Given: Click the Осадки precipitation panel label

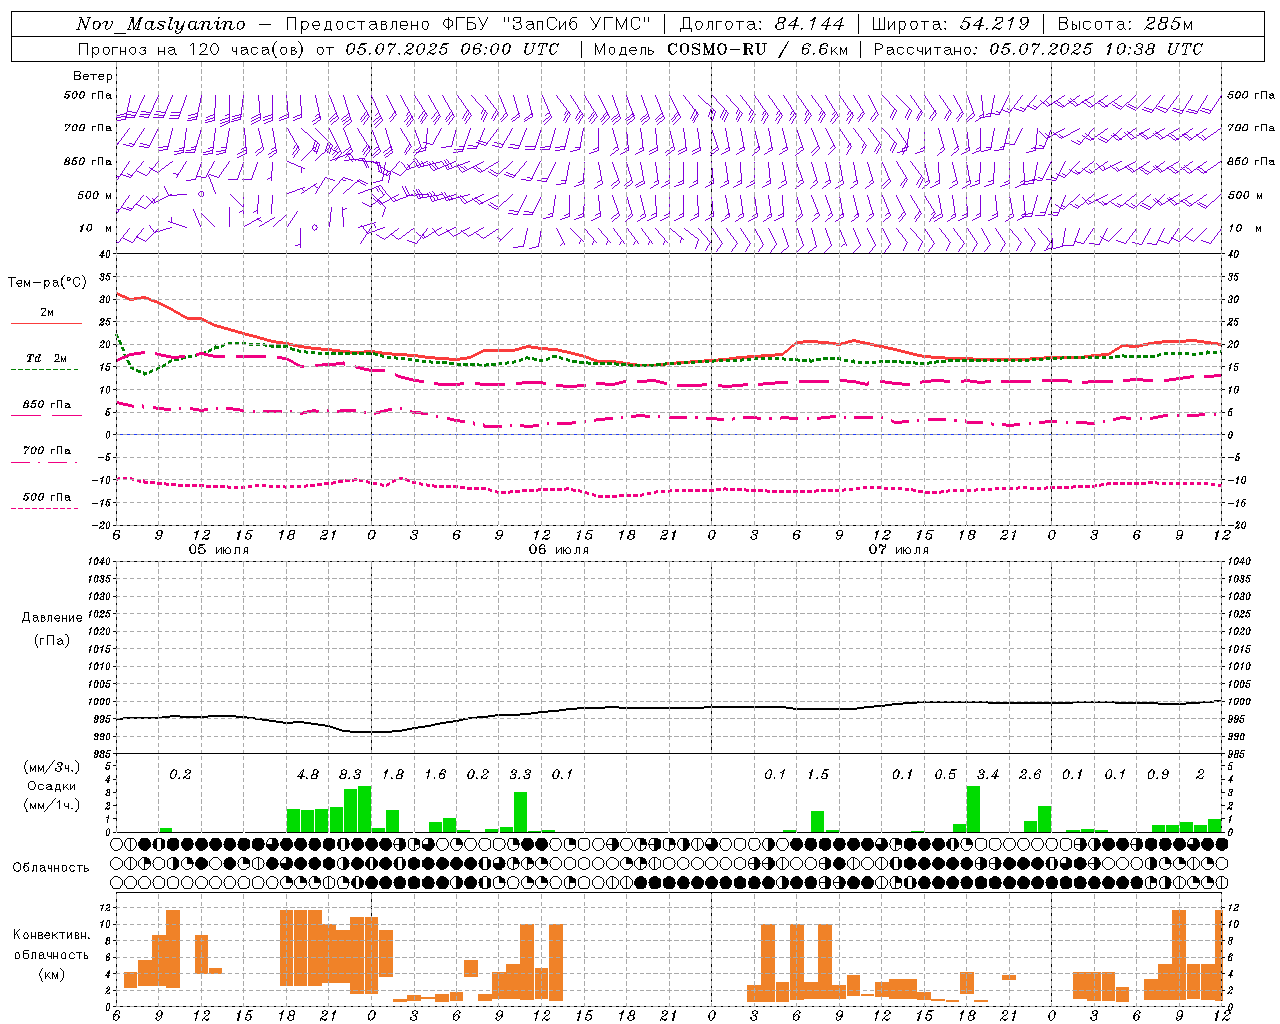Looking at the screenshot, I should pyautogui.click(x=51, y=786).
